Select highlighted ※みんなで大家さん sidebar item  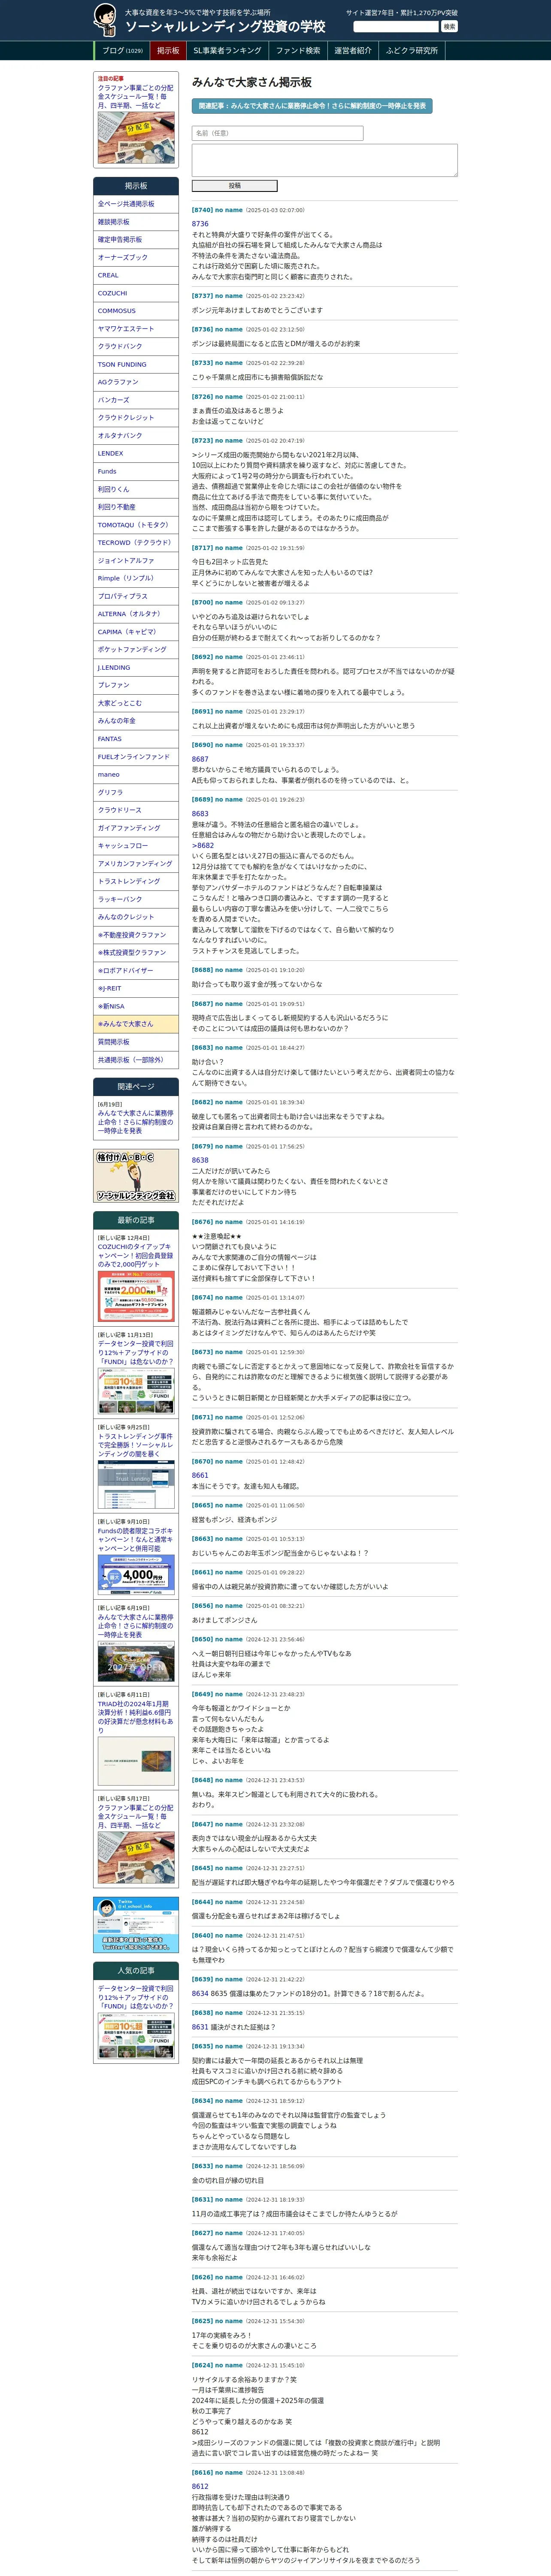[x=136, y=1025]
